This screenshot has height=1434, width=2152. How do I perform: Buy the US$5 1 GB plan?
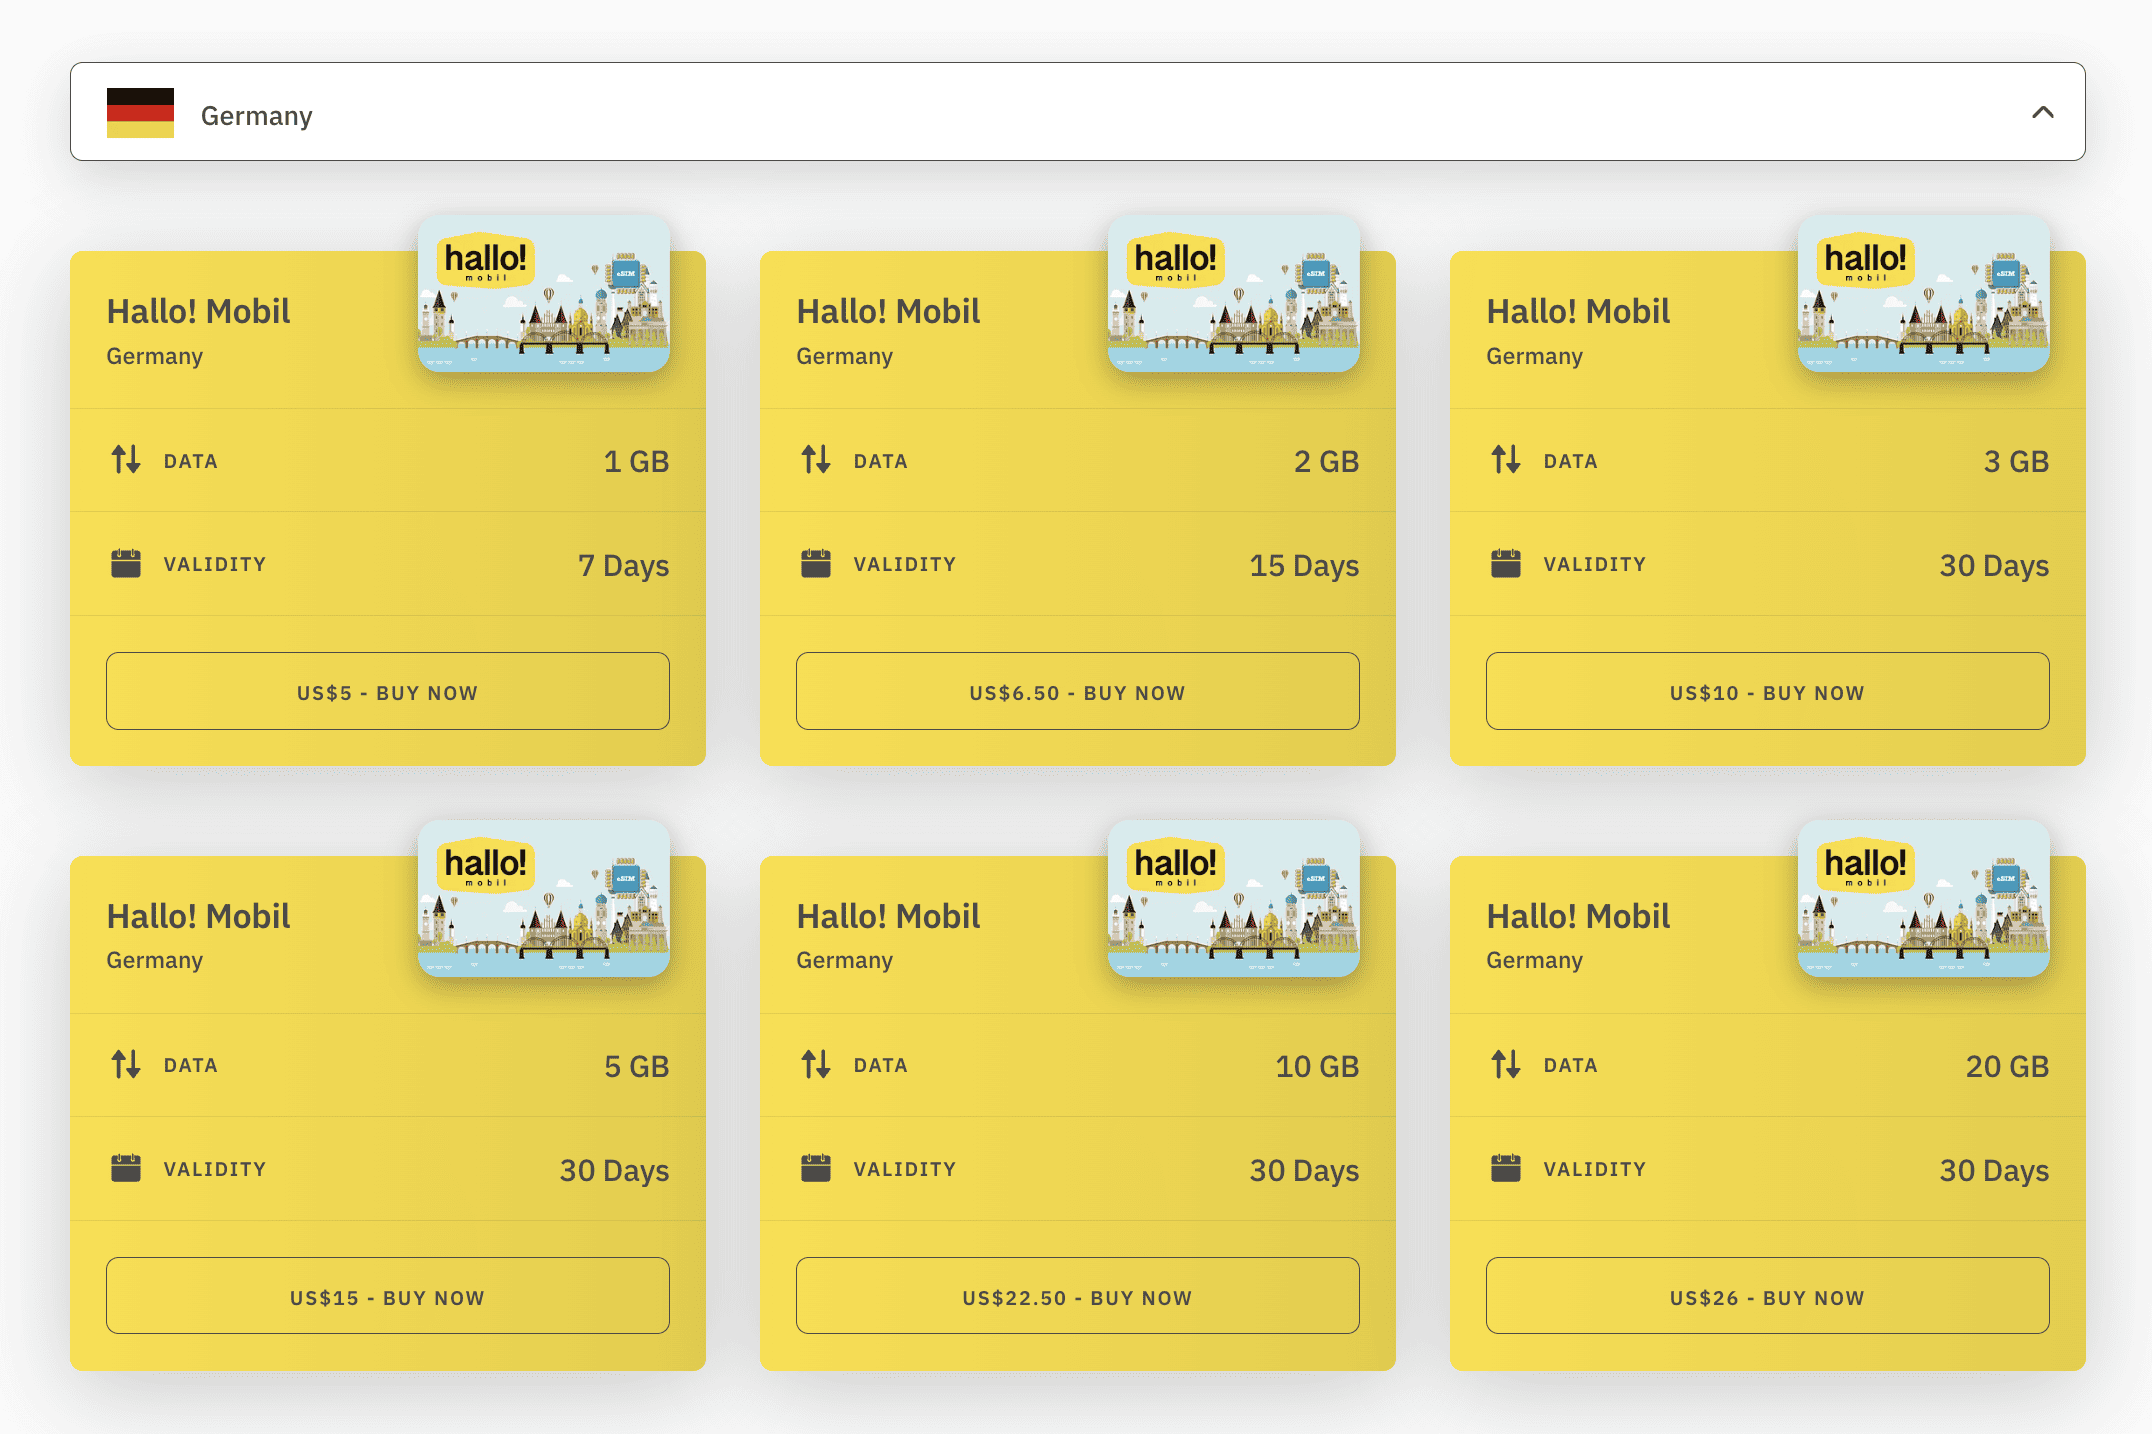point(388,692)
